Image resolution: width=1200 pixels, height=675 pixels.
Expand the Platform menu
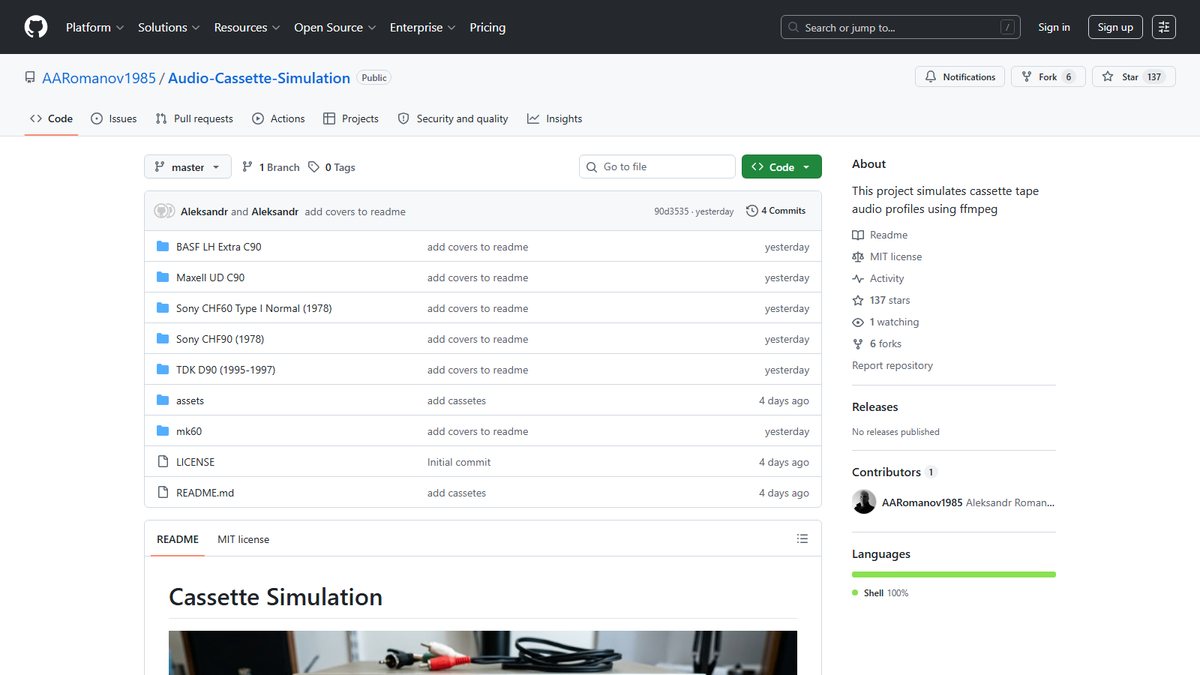coord(95,27)
